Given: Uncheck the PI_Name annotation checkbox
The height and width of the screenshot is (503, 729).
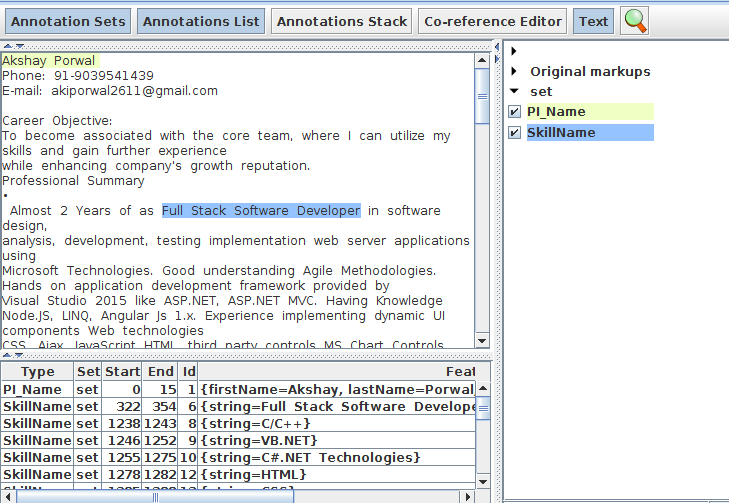Looking at the screenshot, I should coord(514,112).
